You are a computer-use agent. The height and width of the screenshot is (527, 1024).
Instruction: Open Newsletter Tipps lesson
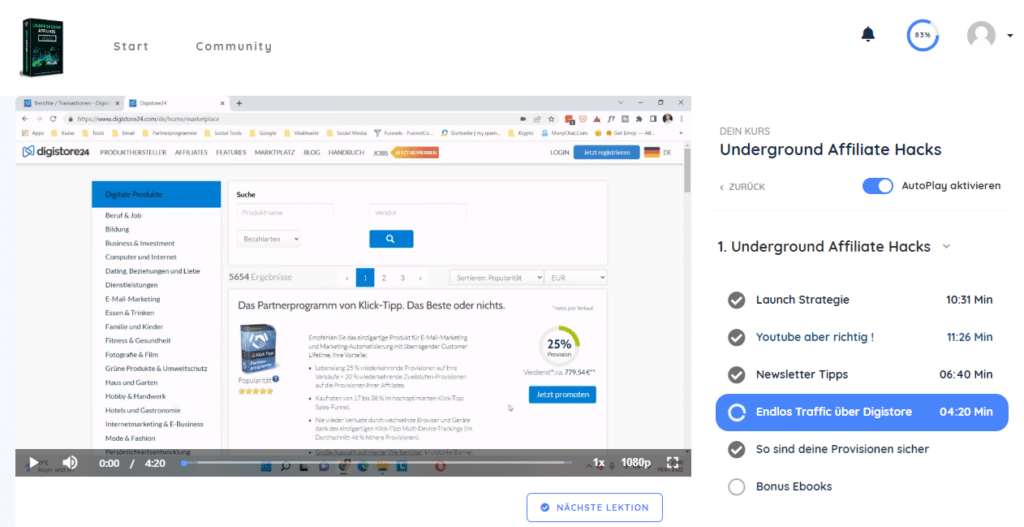pos(802,374)
